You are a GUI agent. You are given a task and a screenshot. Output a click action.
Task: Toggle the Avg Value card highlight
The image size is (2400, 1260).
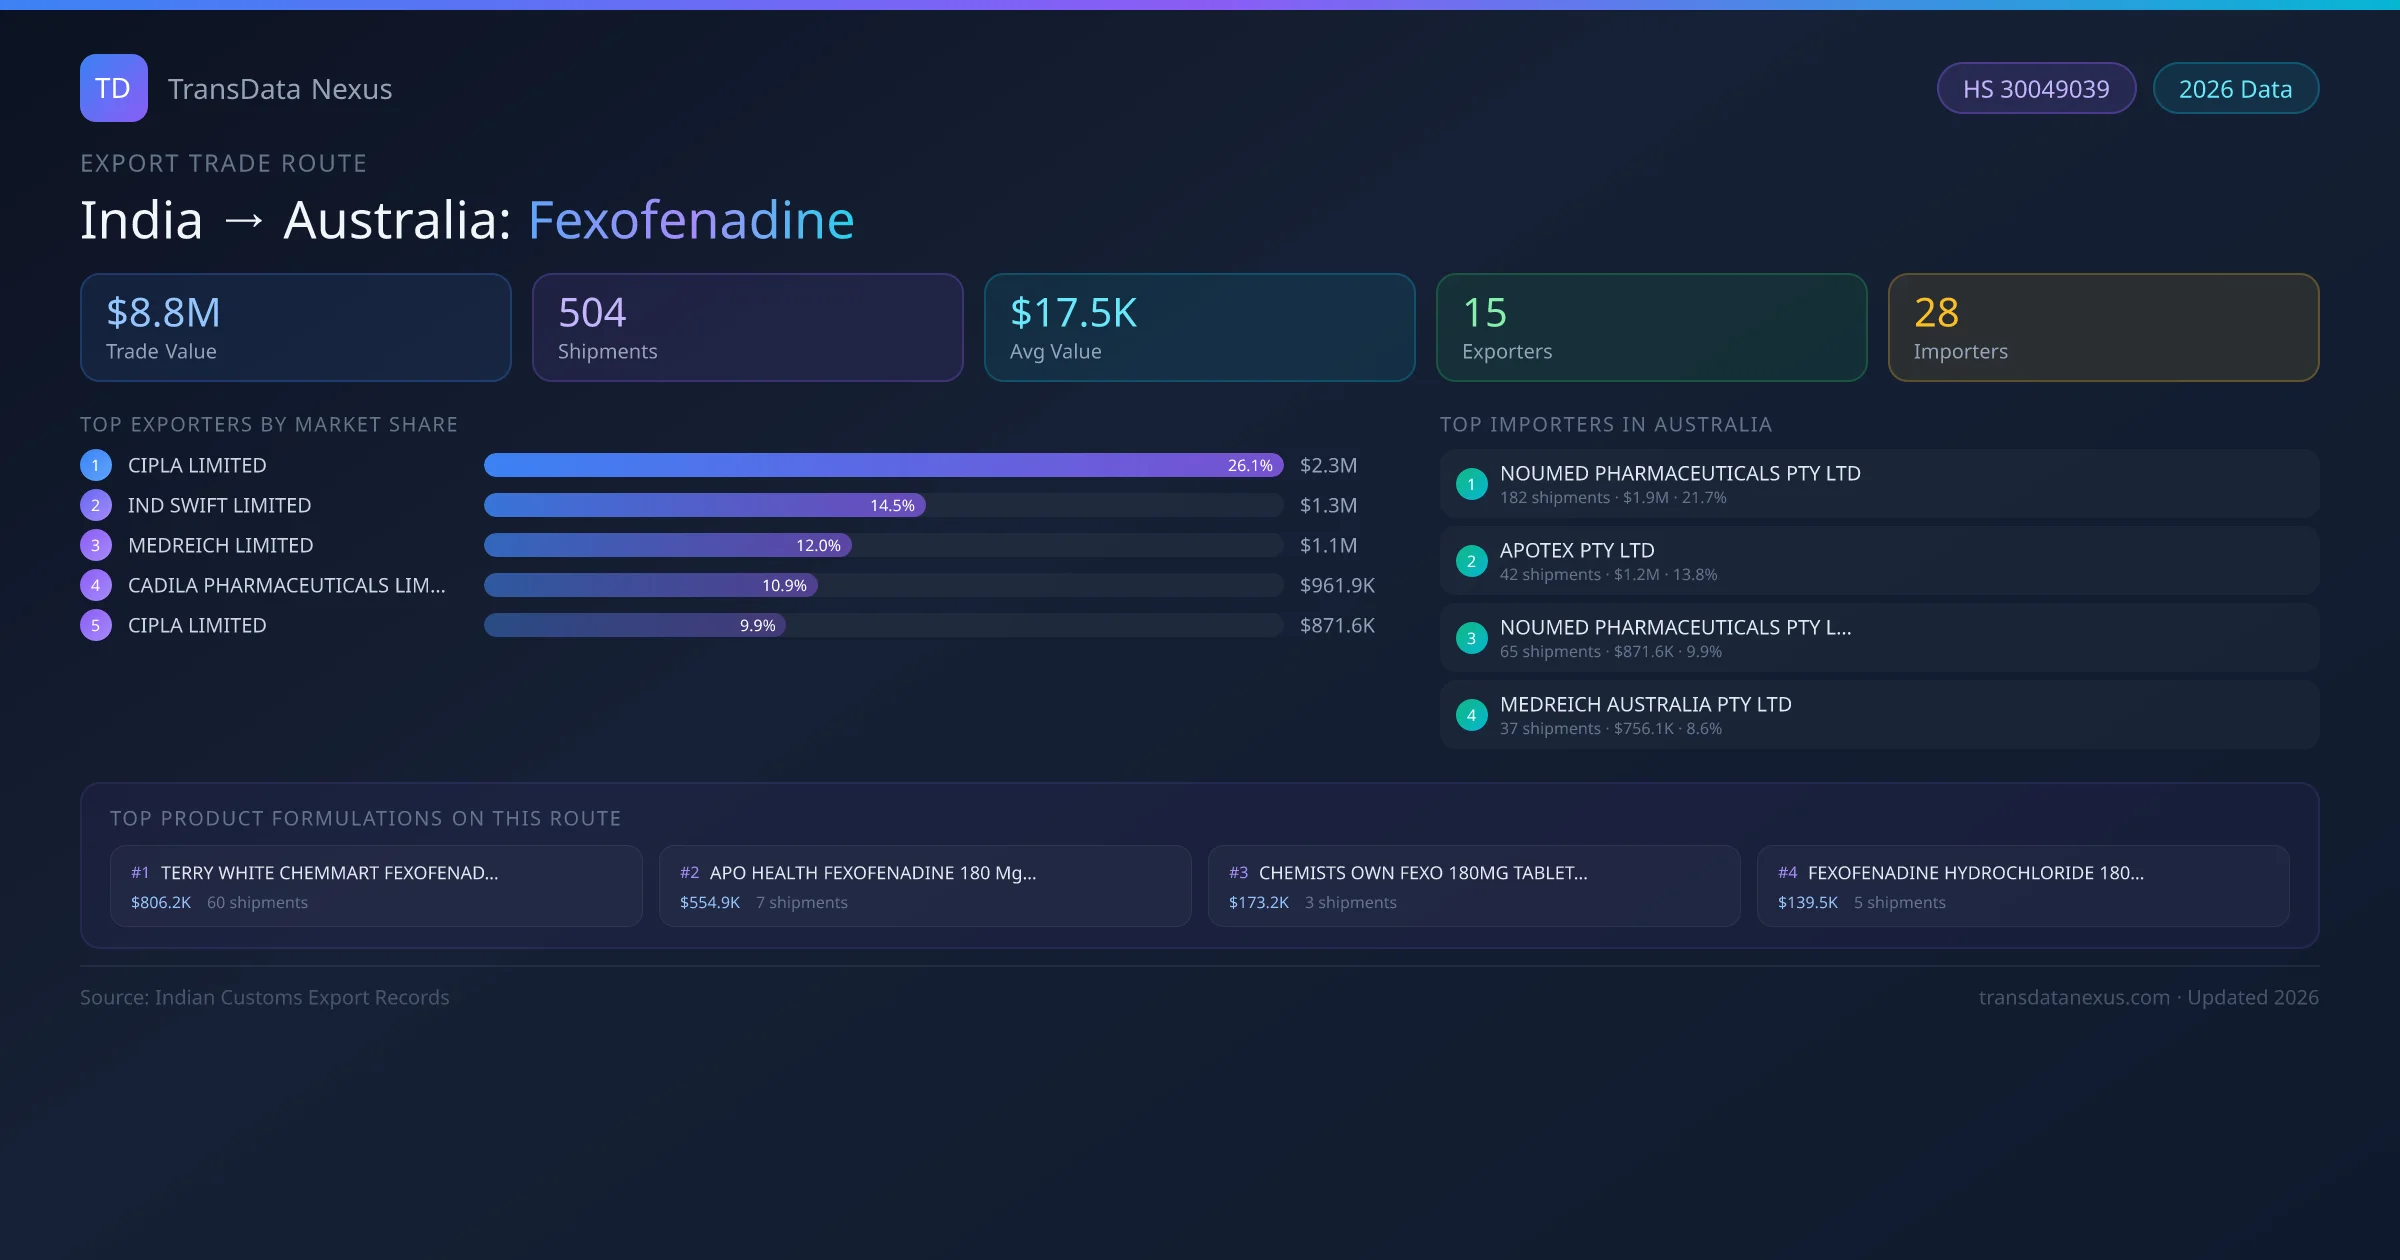click(1199, 327)
